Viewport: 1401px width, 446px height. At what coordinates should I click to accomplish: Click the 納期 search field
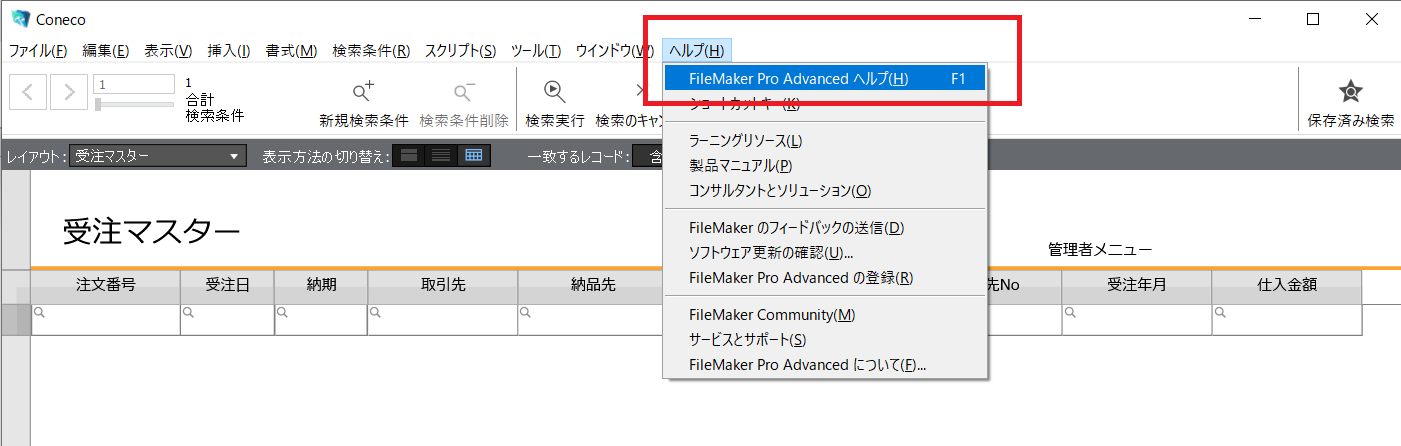tap(321, 320)
